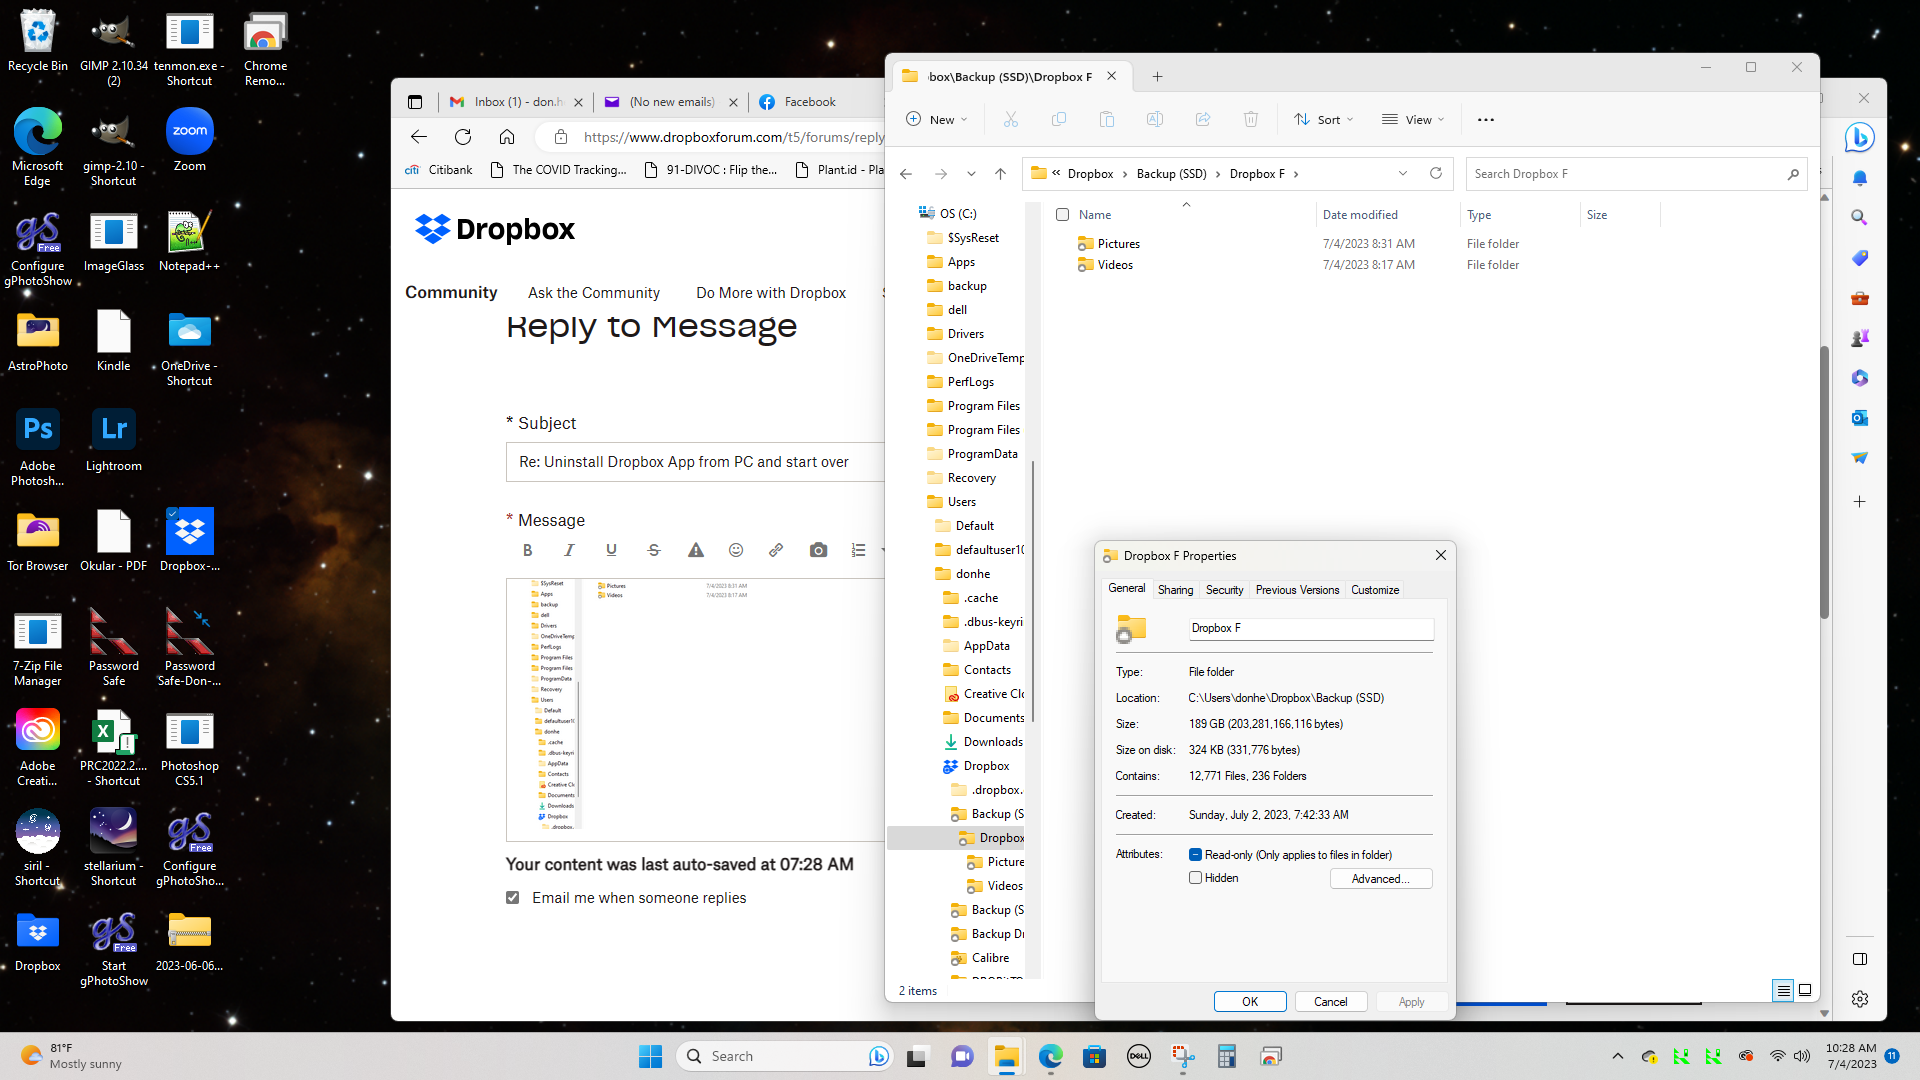This screenshot has height=1080, width=1920.
Task: Click browser page vertical scrollbar
Action: coord(1825,480)
